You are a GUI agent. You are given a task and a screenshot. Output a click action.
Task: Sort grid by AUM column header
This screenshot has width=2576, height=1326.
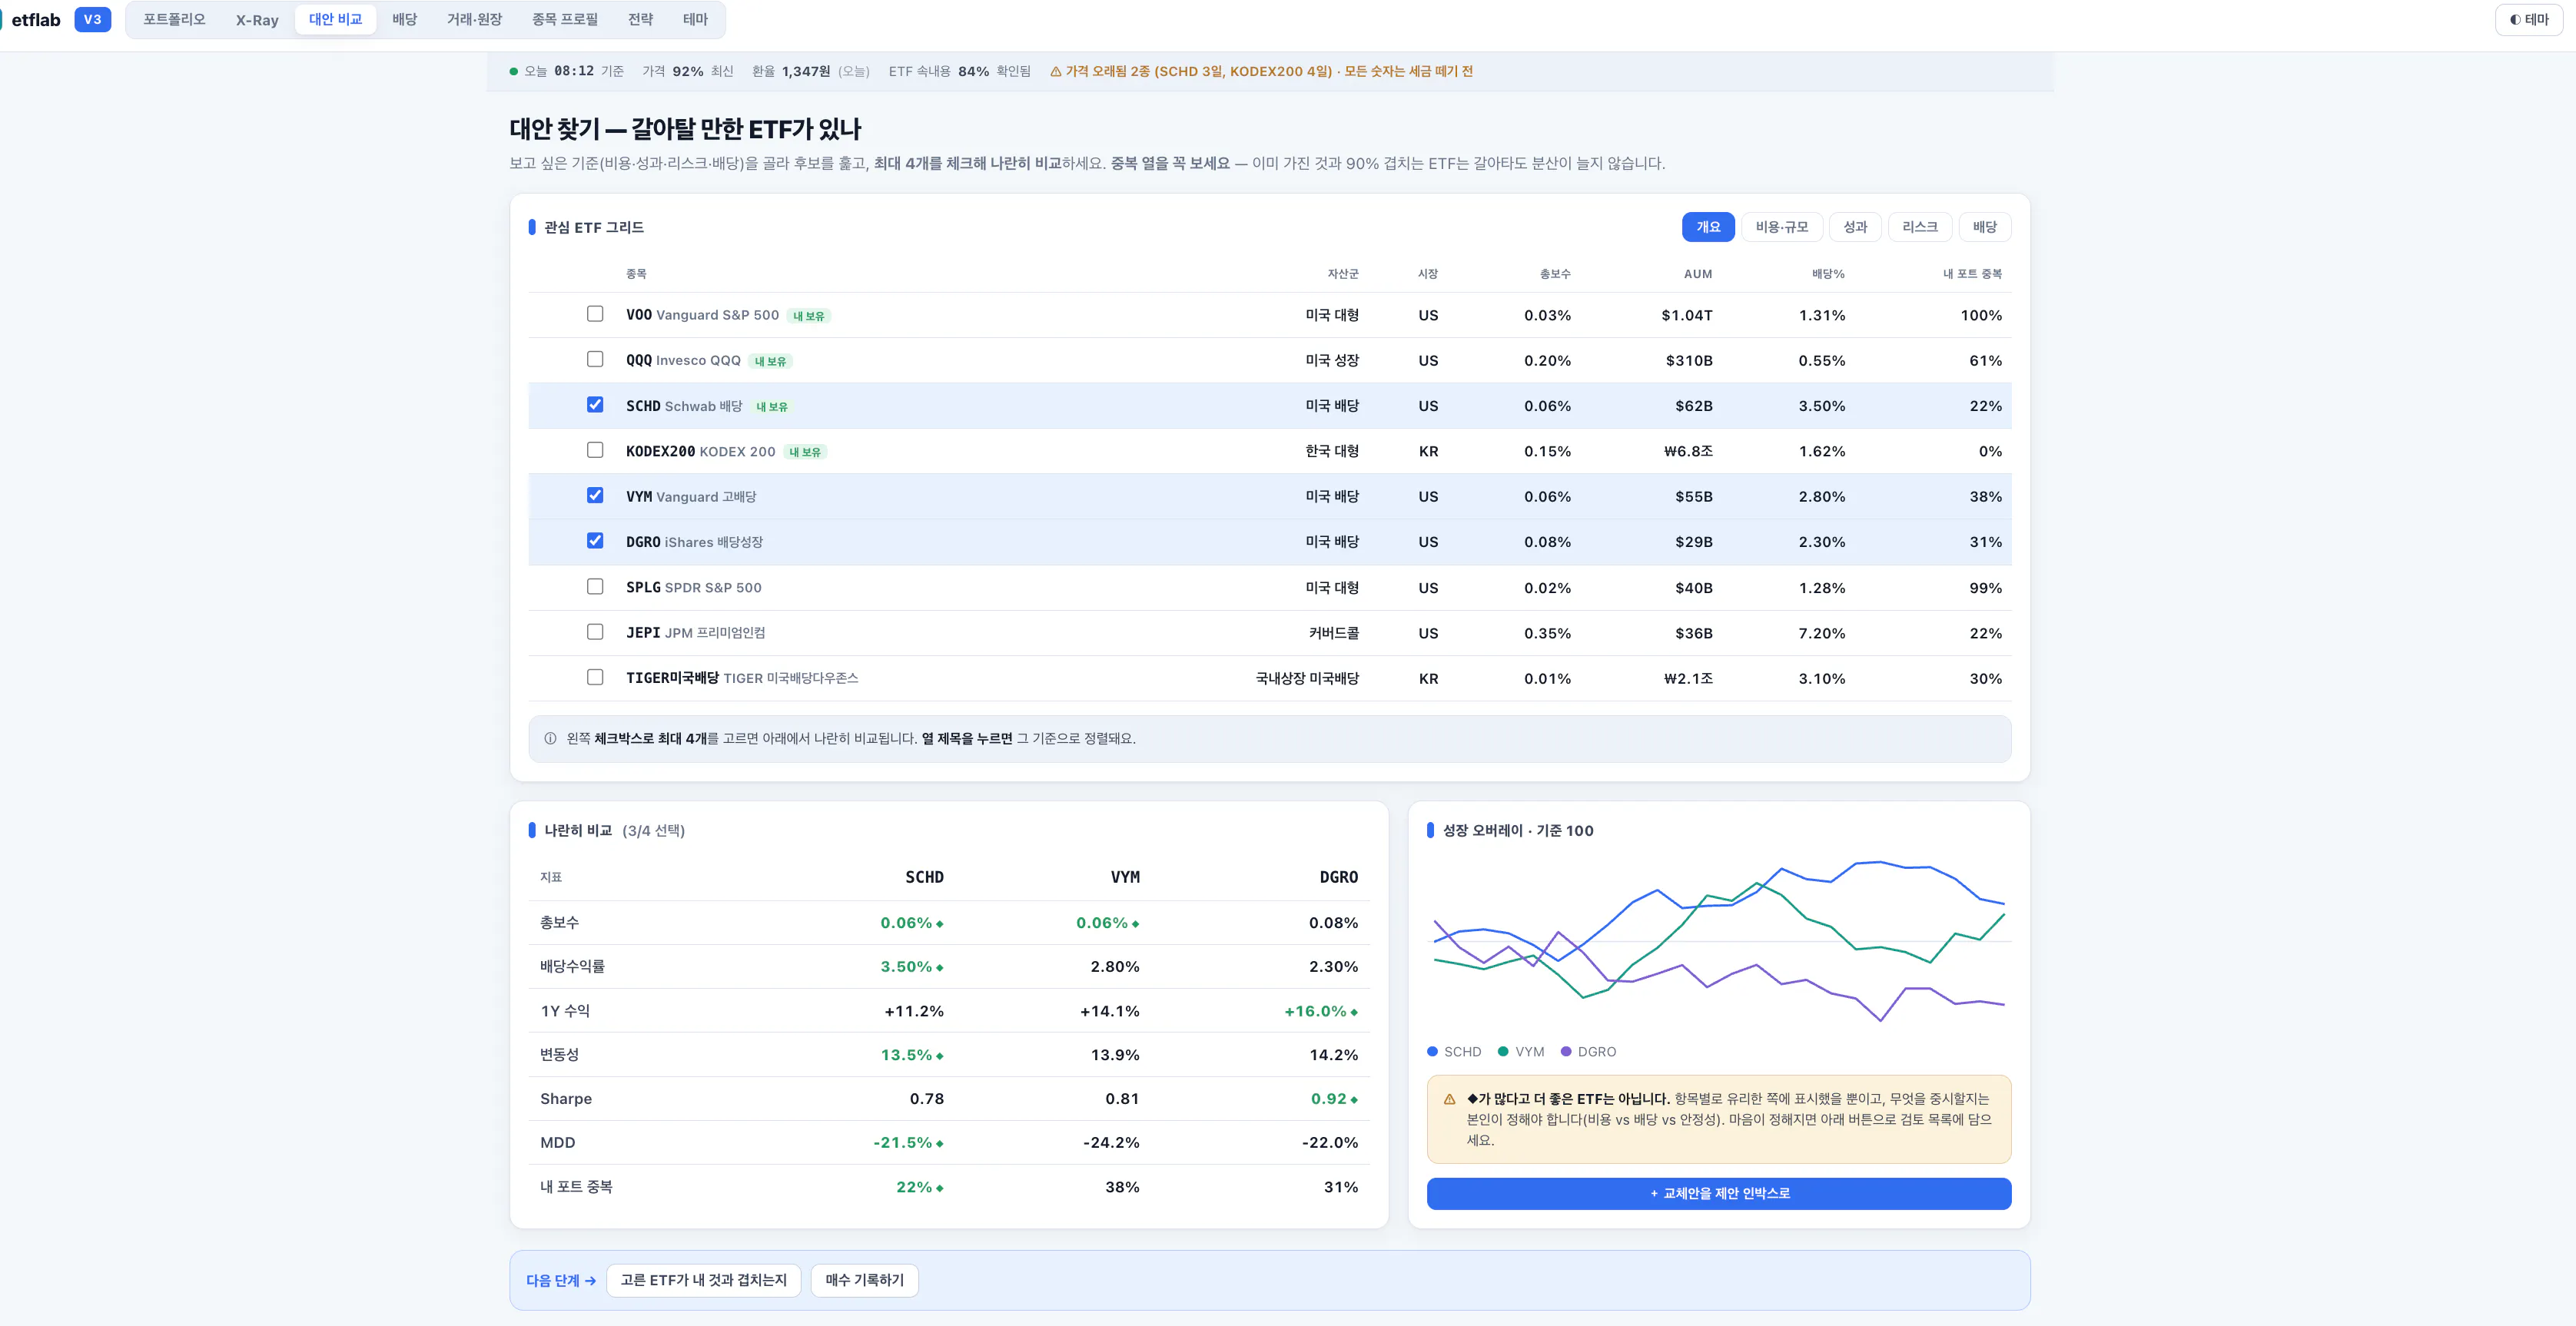(1697, 274)
